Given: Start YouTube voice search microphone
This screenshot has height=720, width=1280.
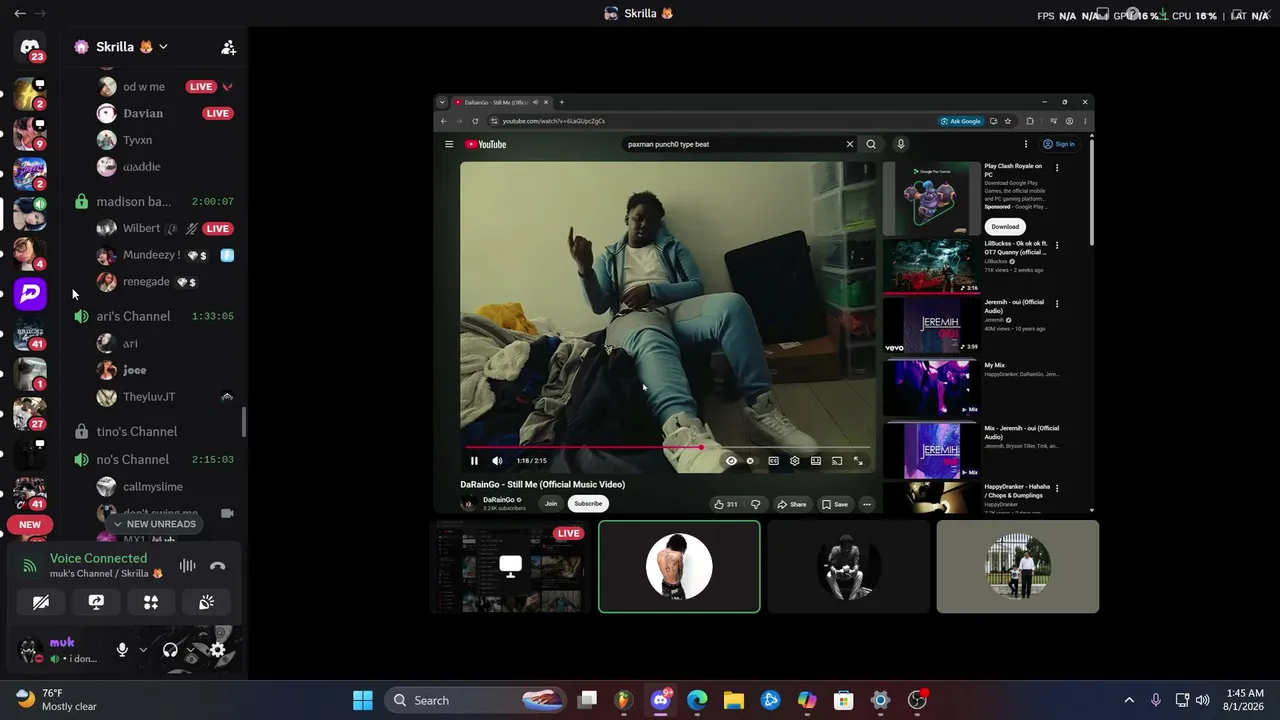Looking at the screenshot, I should (x=900, y=144).
